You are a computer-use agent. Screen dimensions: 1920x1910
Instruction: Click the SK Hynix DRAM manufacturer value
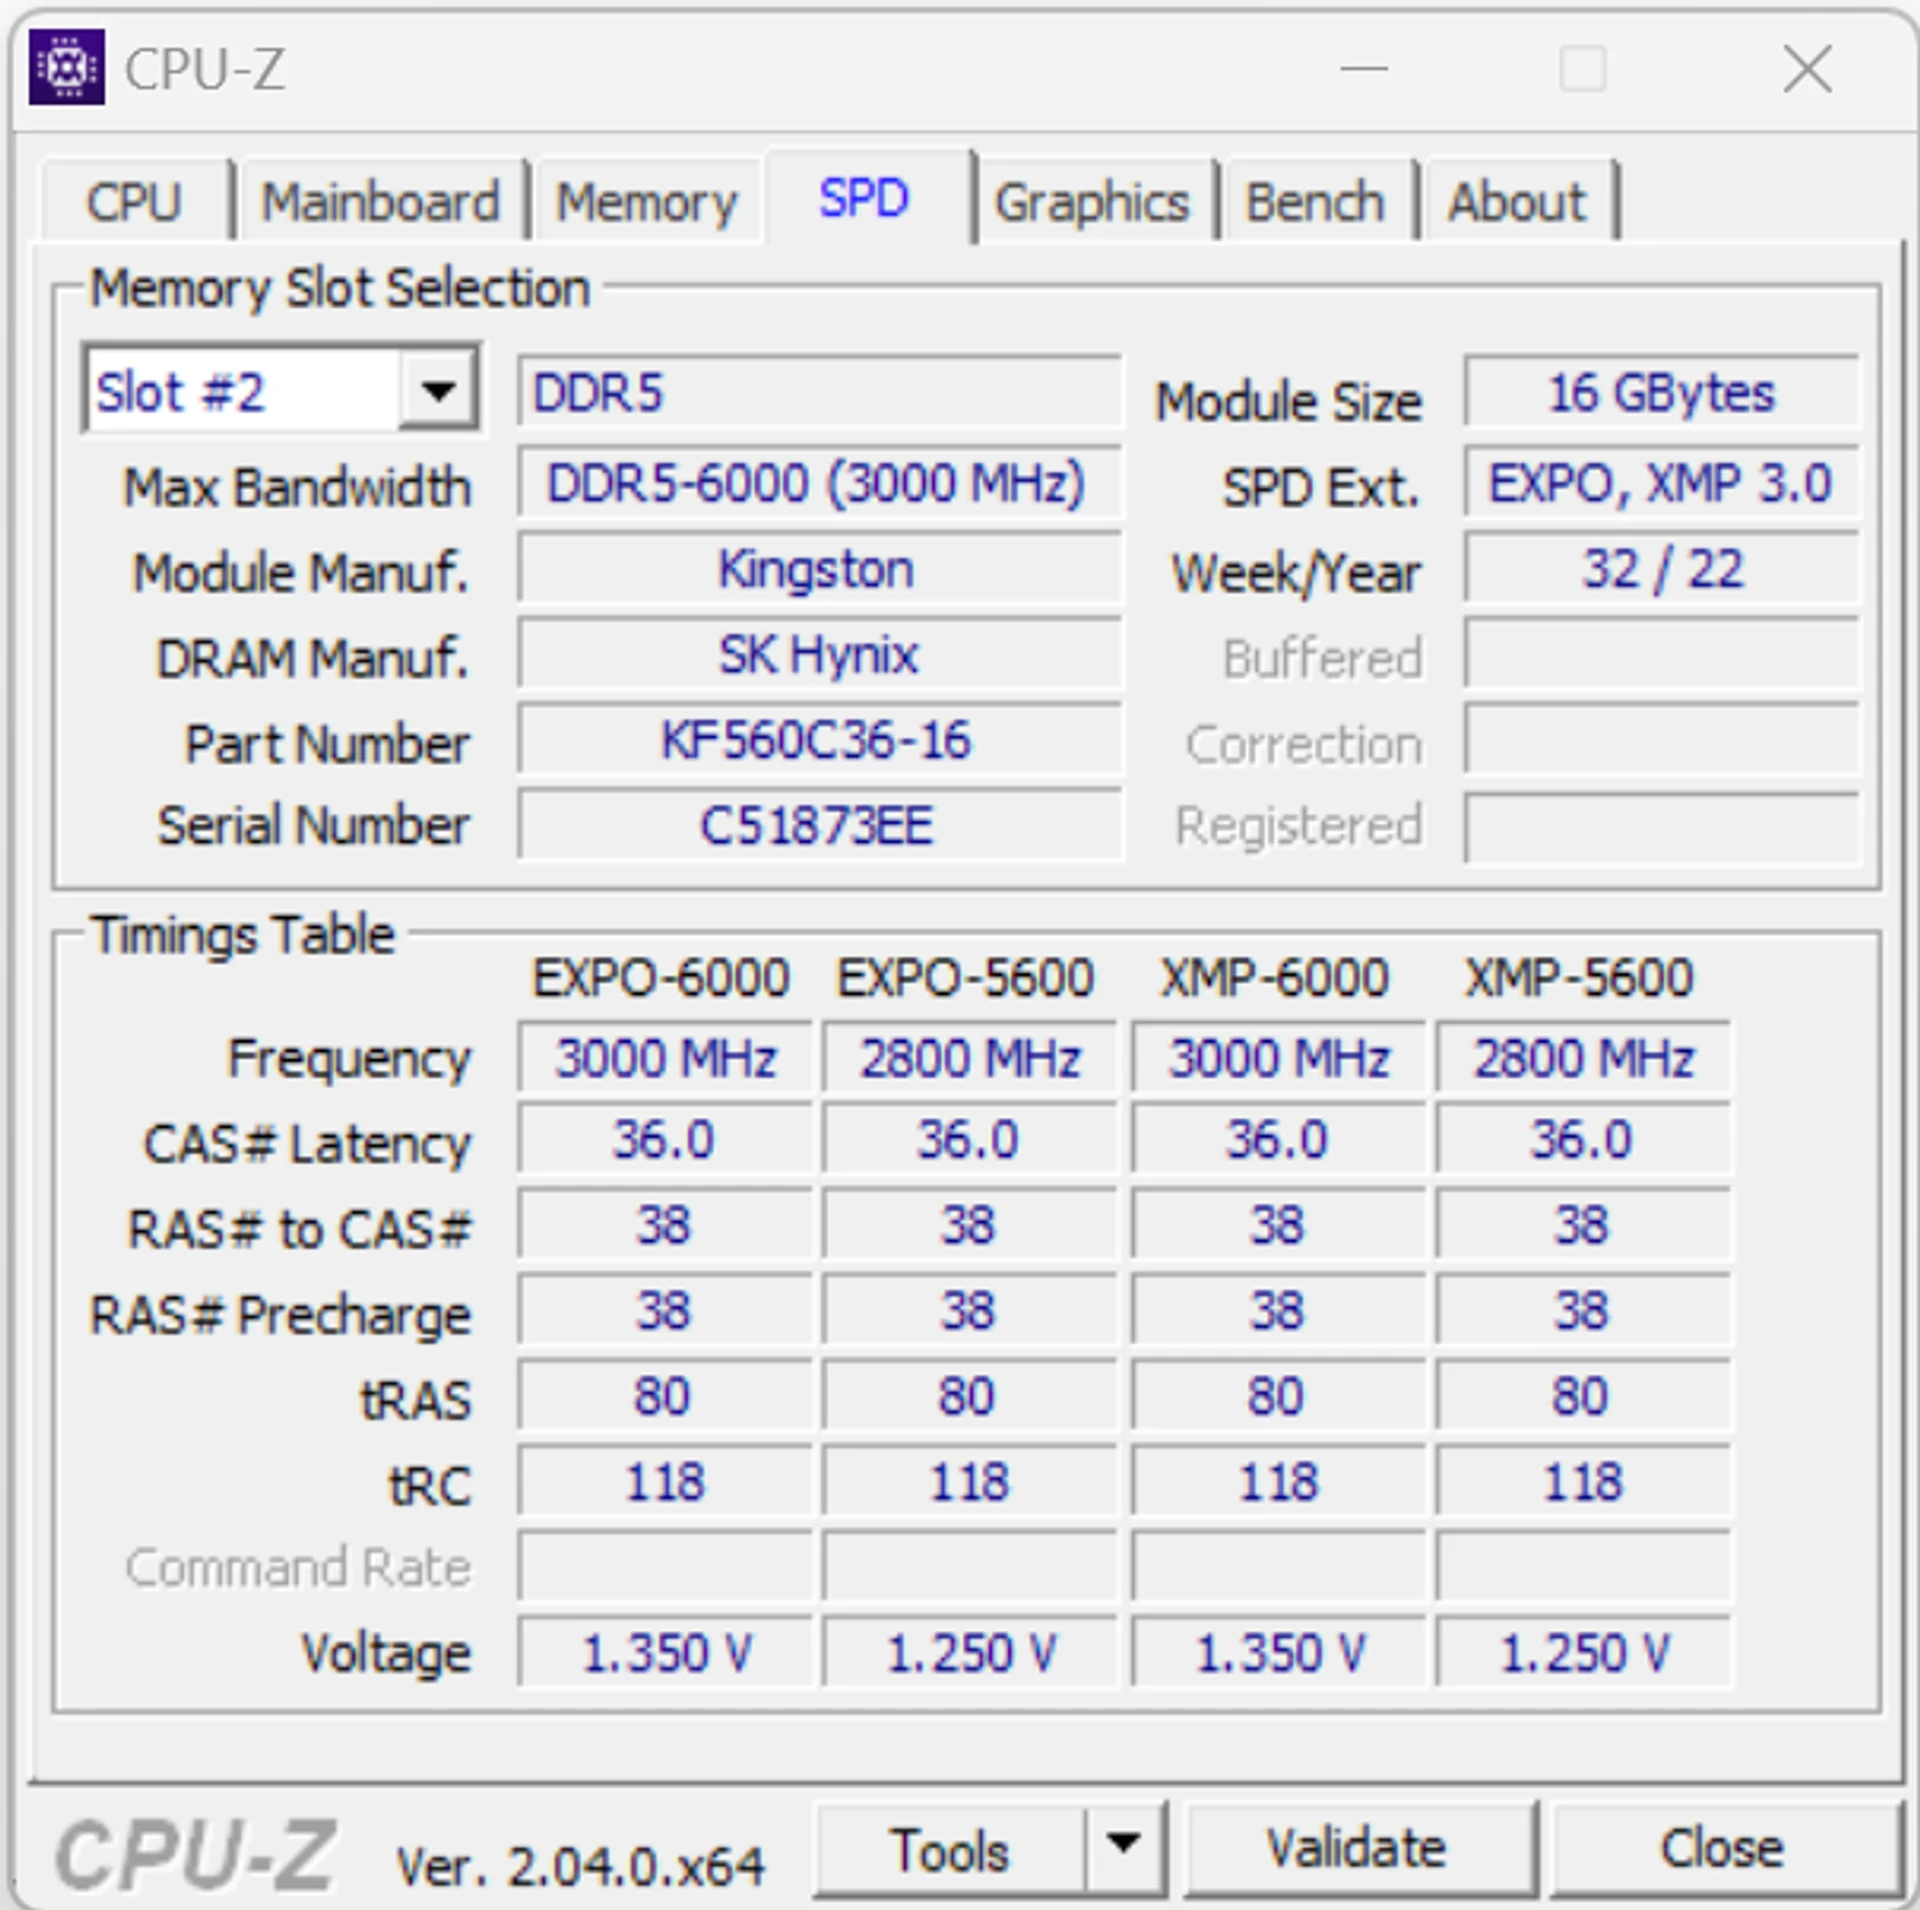click(819, 655)
